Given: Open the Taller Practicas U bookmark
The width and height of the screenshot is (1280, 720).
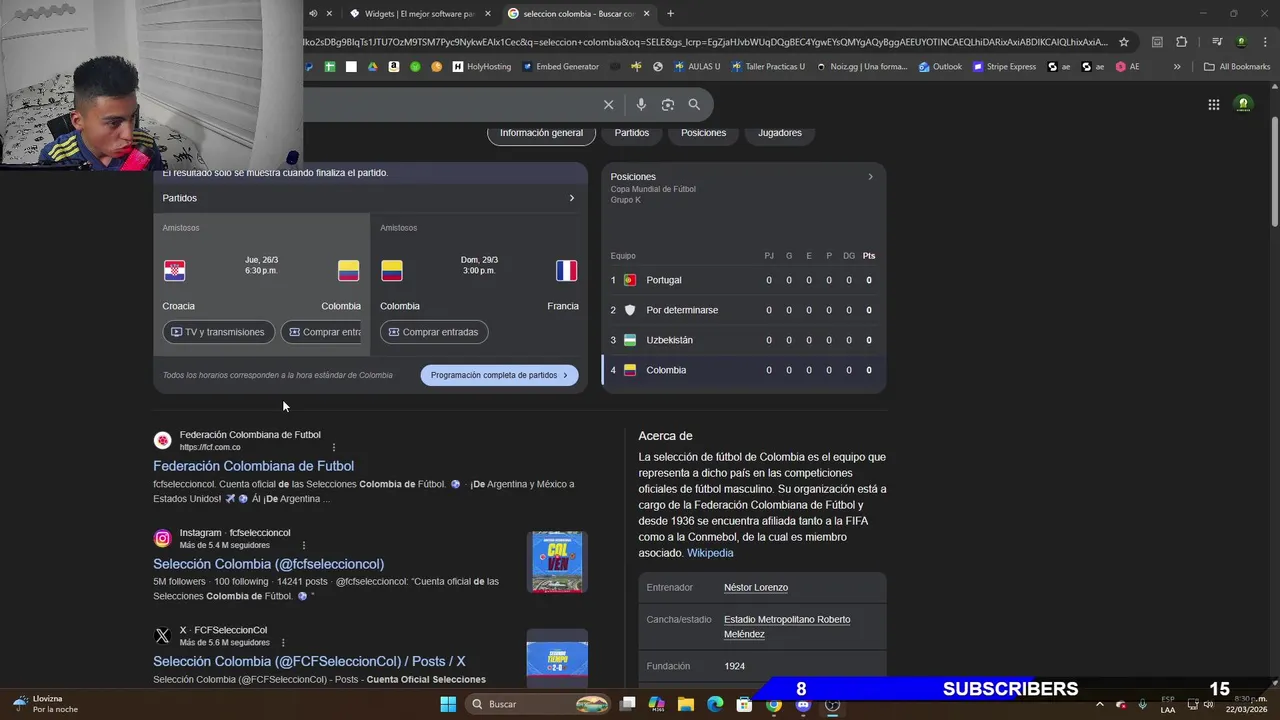Looking at the screenshot, I should (768, 67).
